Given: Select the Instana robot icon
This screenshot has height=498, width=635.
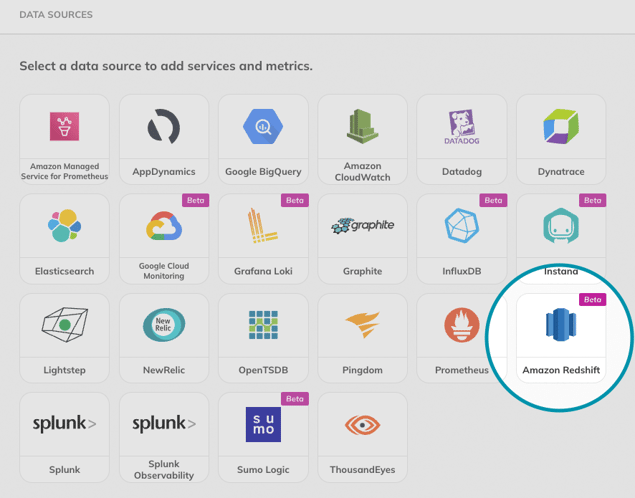Looking at the screenshot, I should pos(561,226).
